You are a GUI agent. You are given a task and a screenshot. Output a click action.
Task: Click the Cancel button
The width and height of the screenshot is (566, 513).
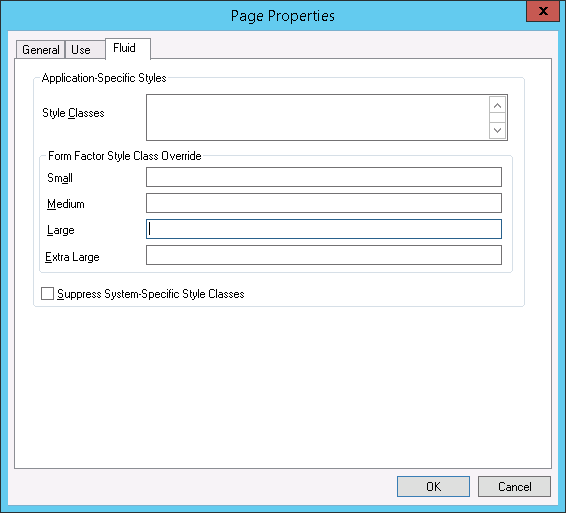pos(514,486)
